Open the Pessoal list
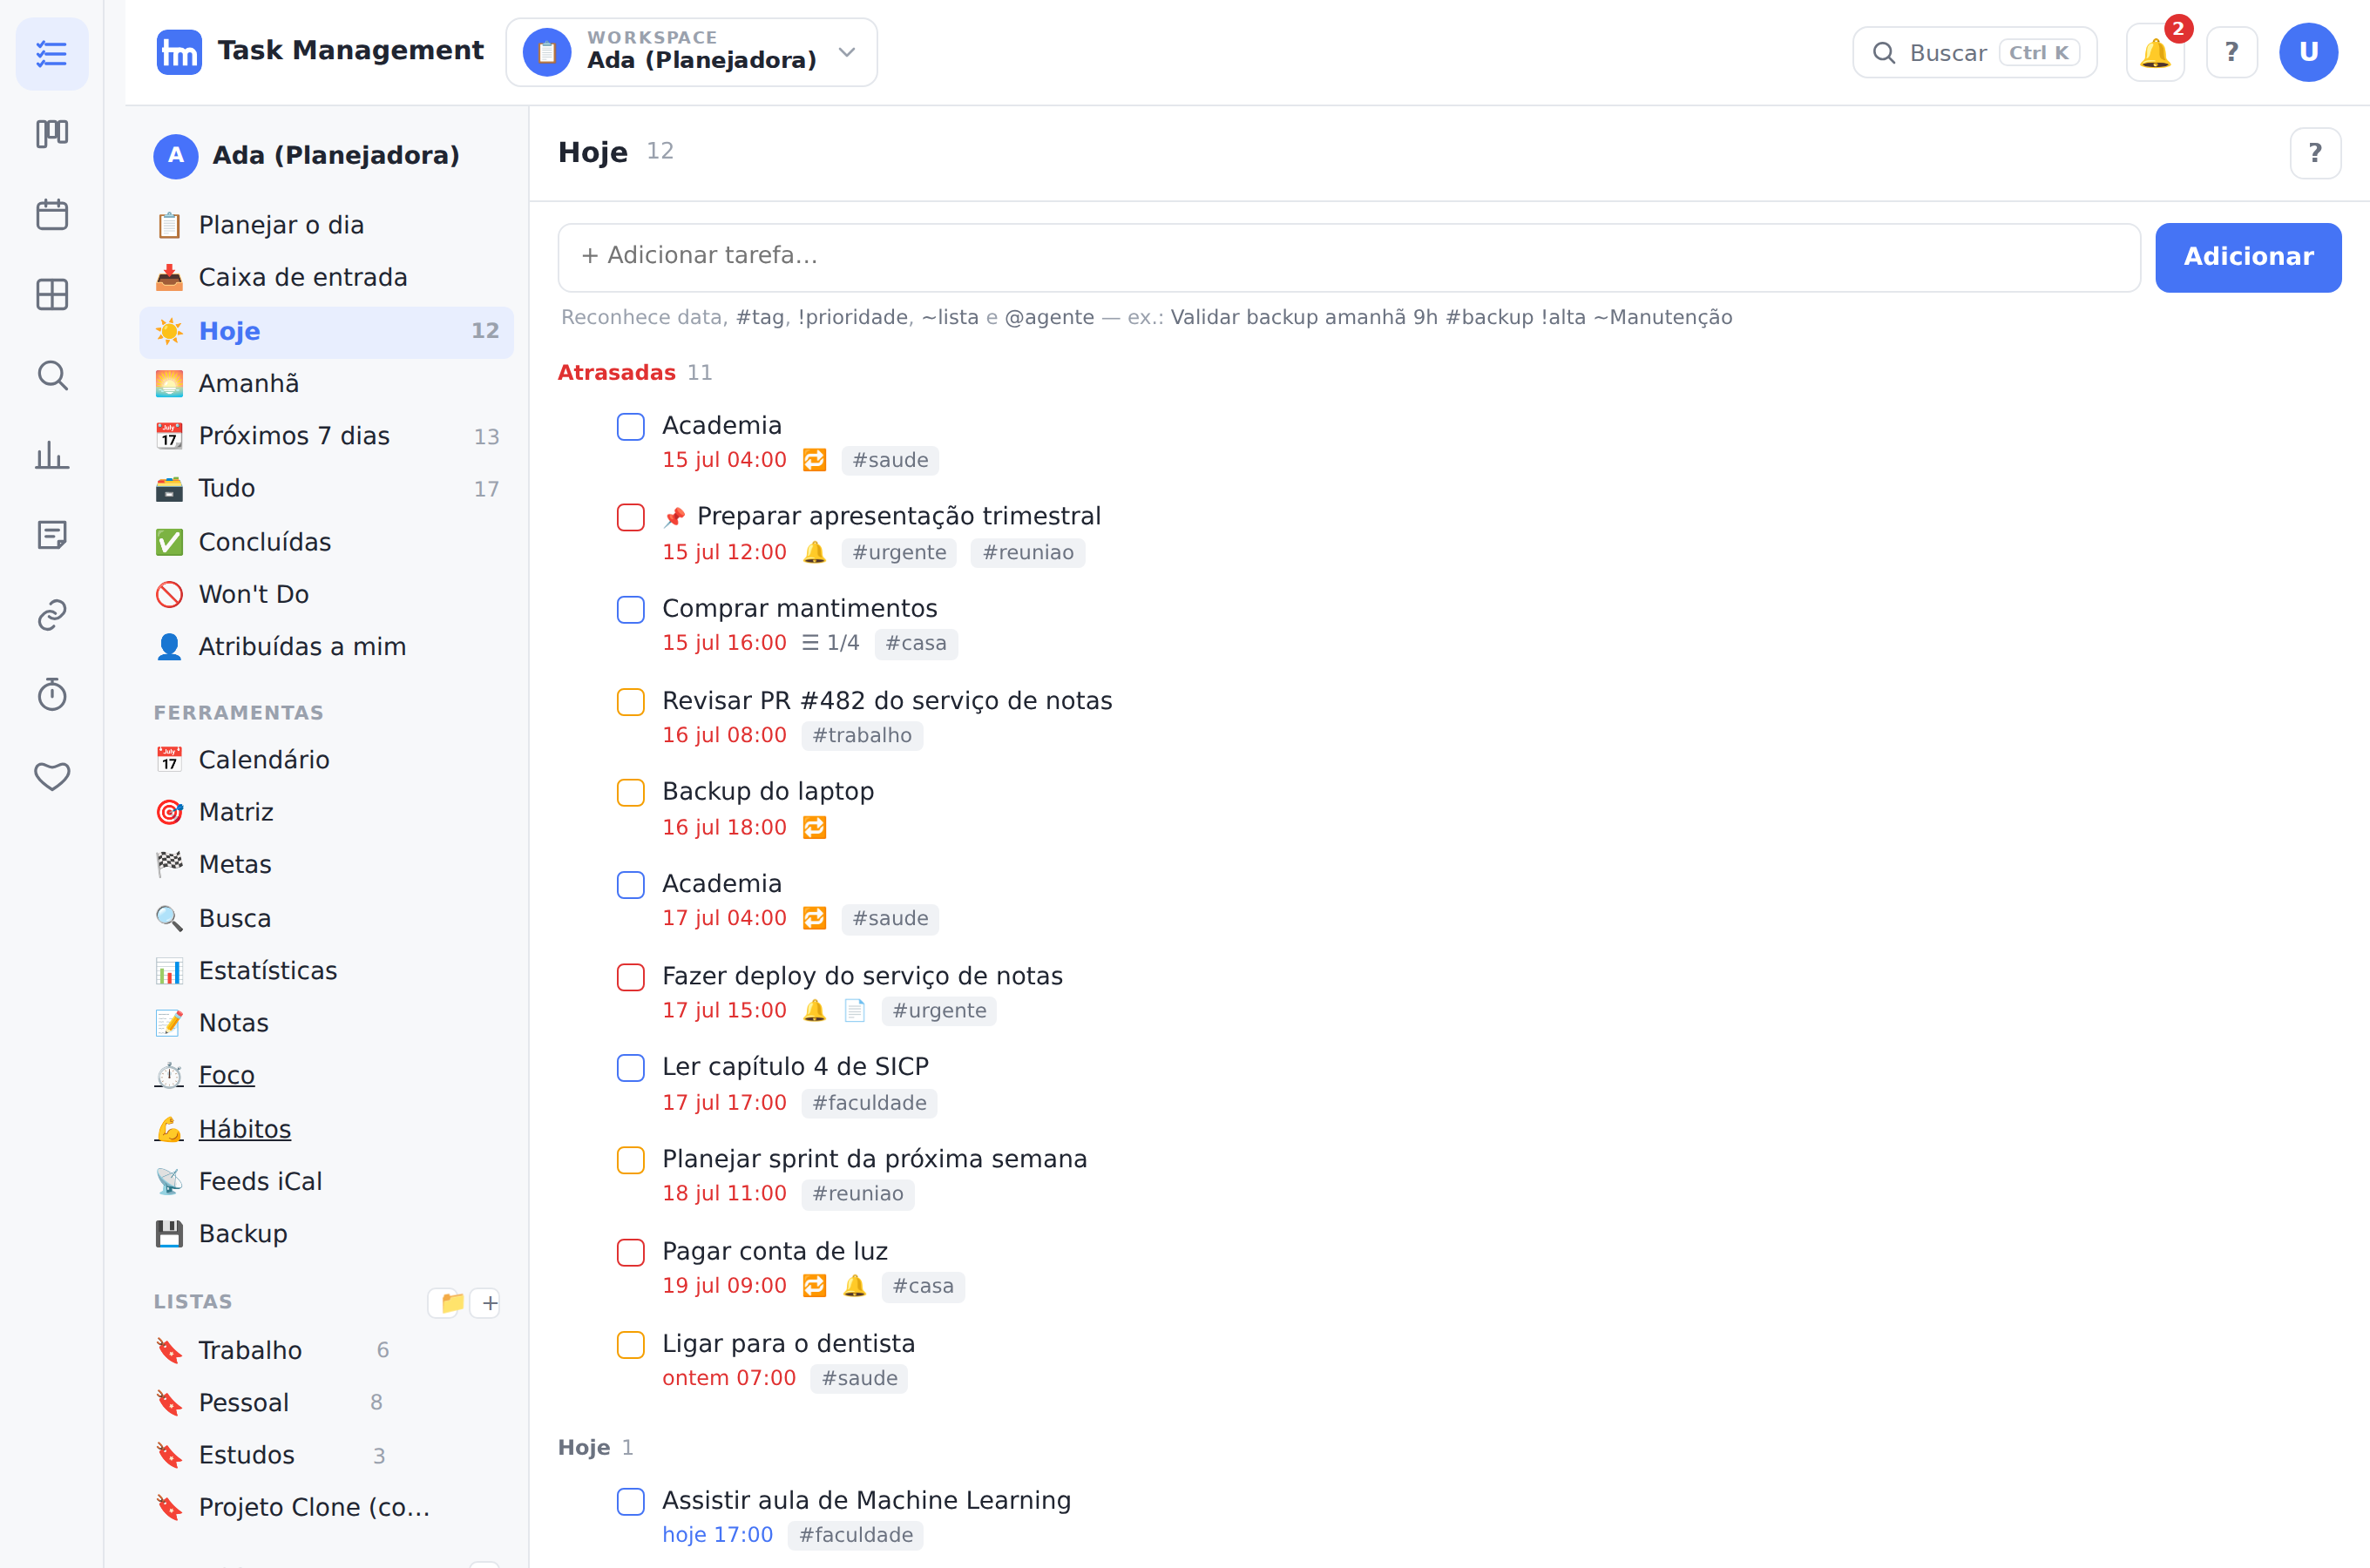The image size is (2370, 1568). (326, 1403)
